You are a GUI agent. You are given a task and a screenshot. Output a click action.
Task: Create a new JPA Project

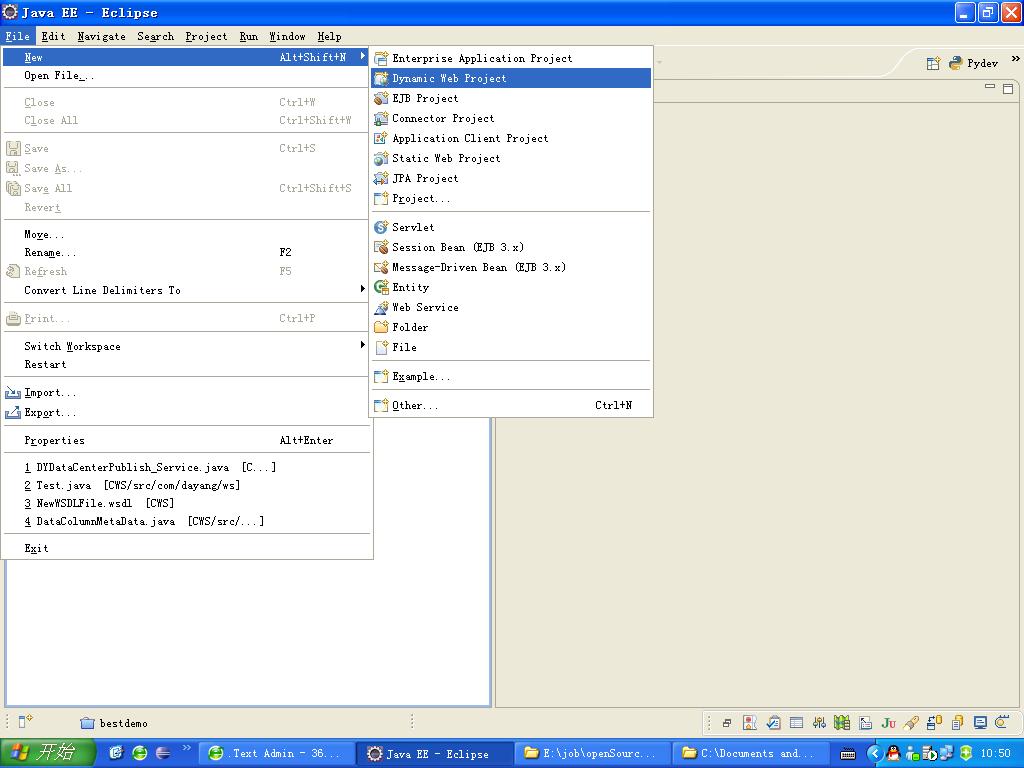(511, 178)
